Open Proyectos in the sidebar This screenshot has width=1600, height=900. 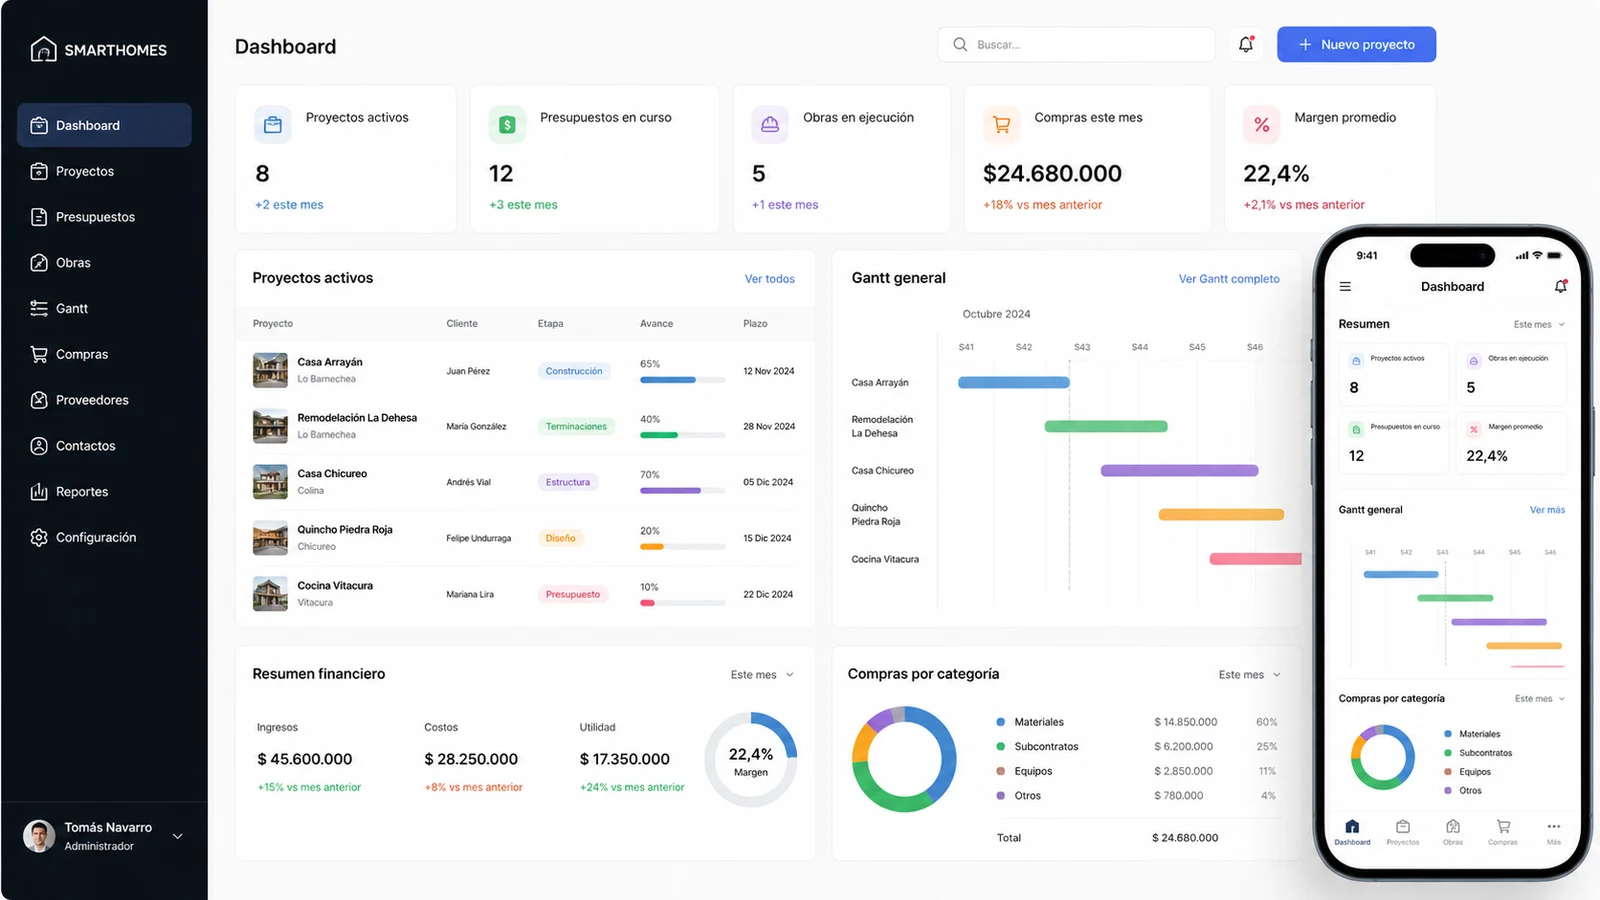point(104,171)
